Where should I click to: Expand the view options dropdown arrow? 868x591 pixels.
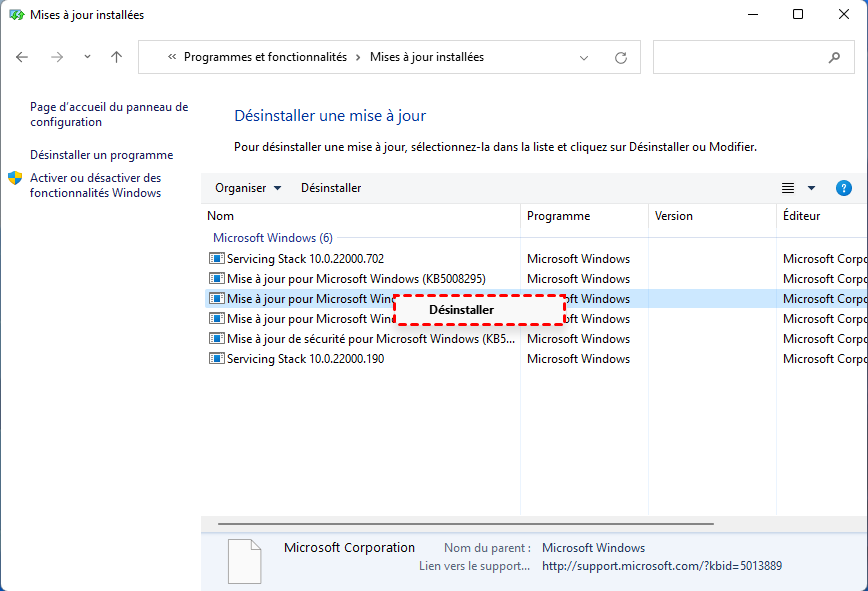pyautogui.click(x=811, y=188)
